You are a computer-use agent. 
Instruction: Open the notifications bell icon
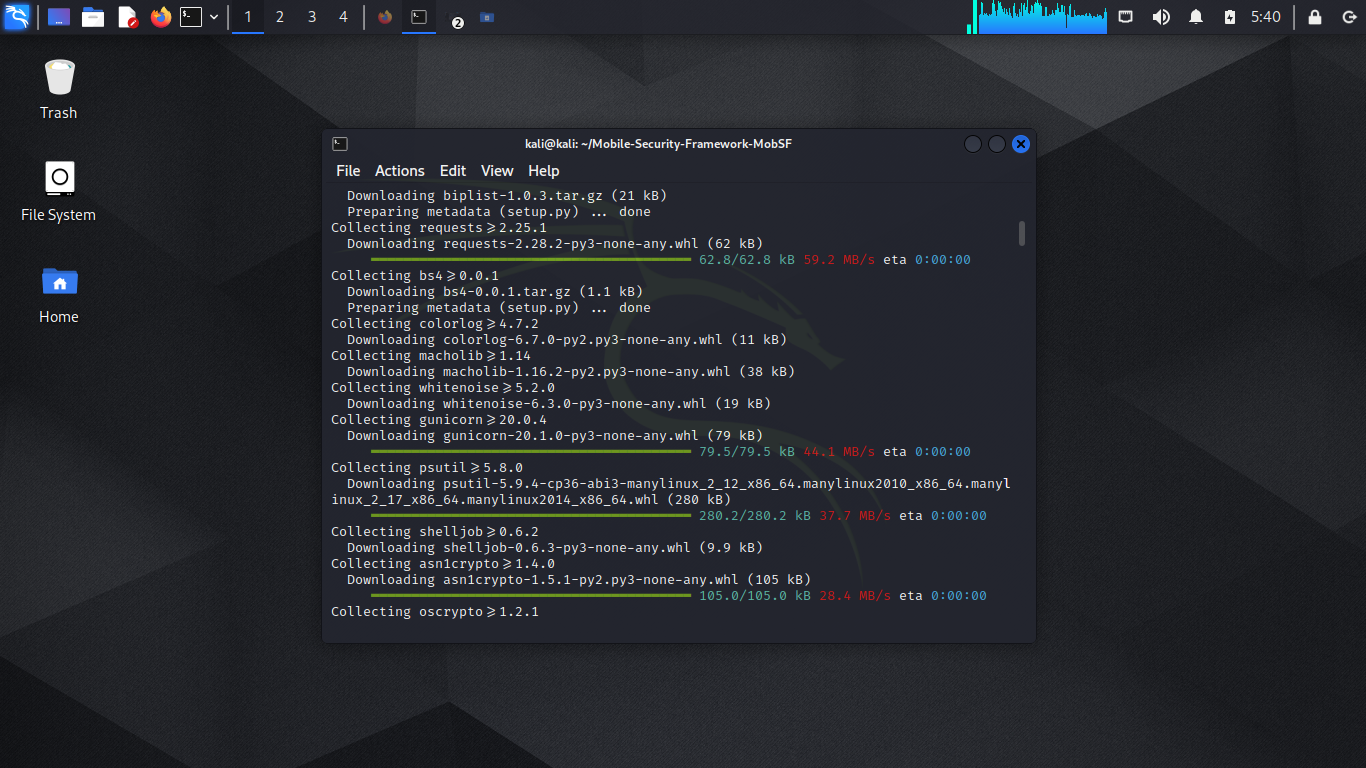tap(1196, 17)
